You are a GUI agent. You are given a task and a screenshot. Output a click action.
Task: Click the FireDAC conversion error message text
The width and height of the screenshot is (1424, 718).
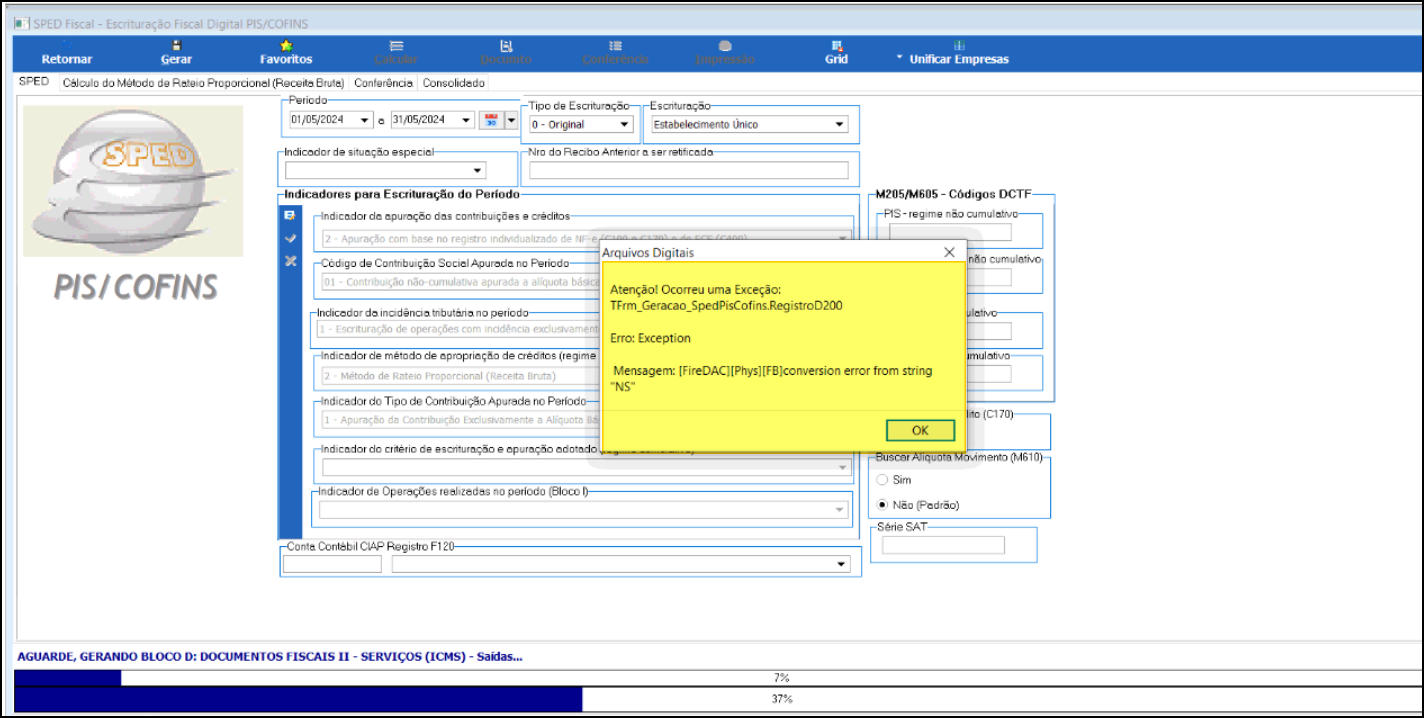[771, 378]
